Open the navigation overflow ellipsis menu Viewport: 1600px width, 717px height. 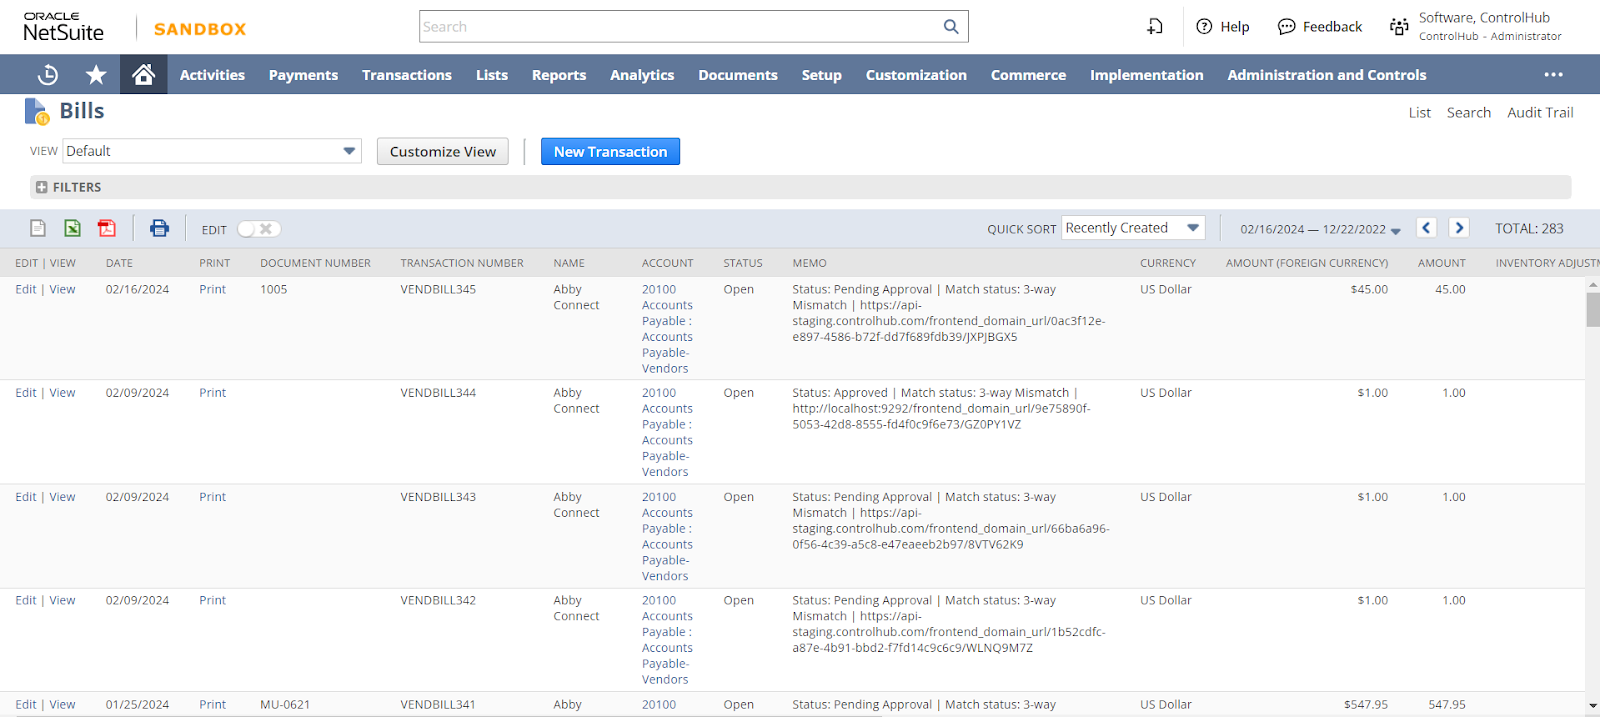tap(1553, 75)
